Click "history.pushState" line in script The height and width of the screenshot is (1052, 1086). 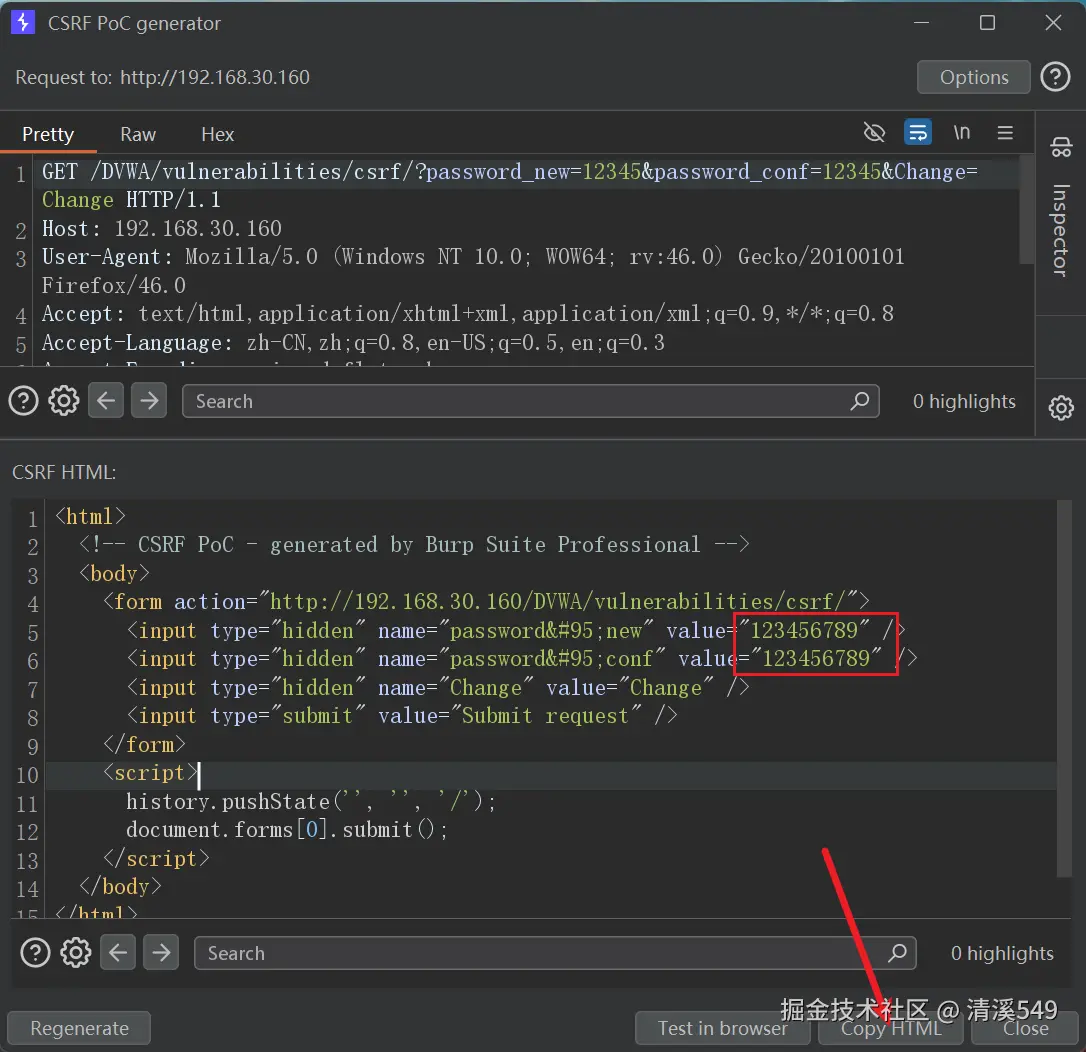click(x=311, y=801)
